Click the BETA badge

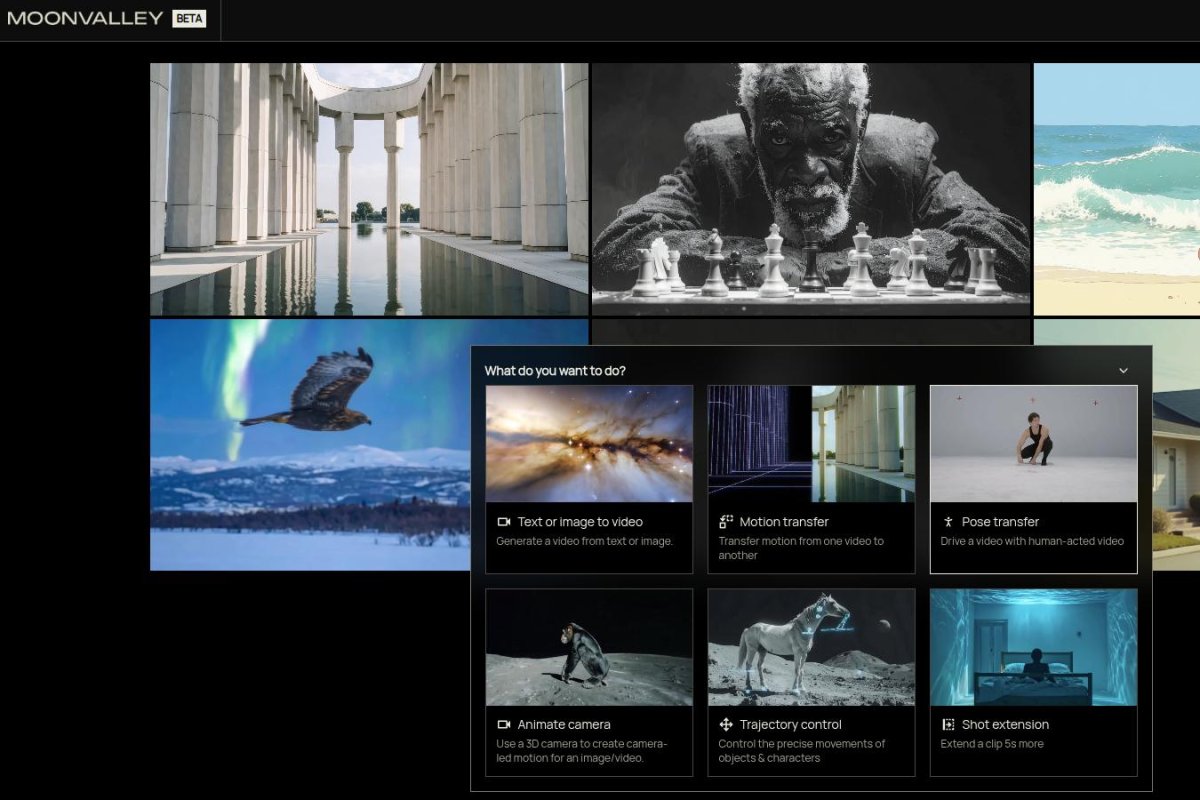pyautogui.click(x=189, y=18)
